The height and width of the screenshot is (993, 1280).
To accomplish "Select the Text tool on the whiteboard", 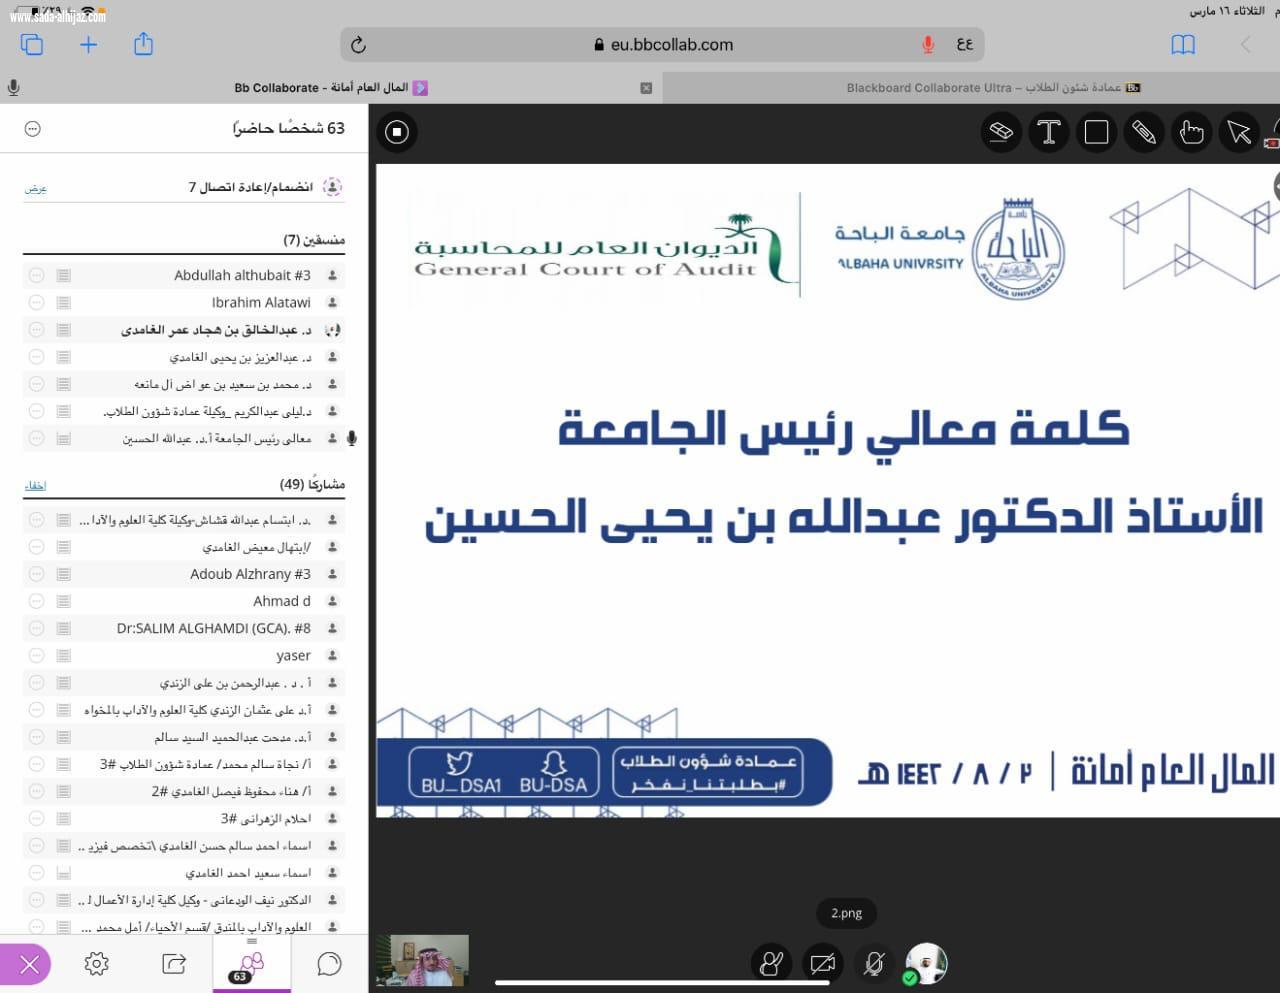I will pos(1048,131).
